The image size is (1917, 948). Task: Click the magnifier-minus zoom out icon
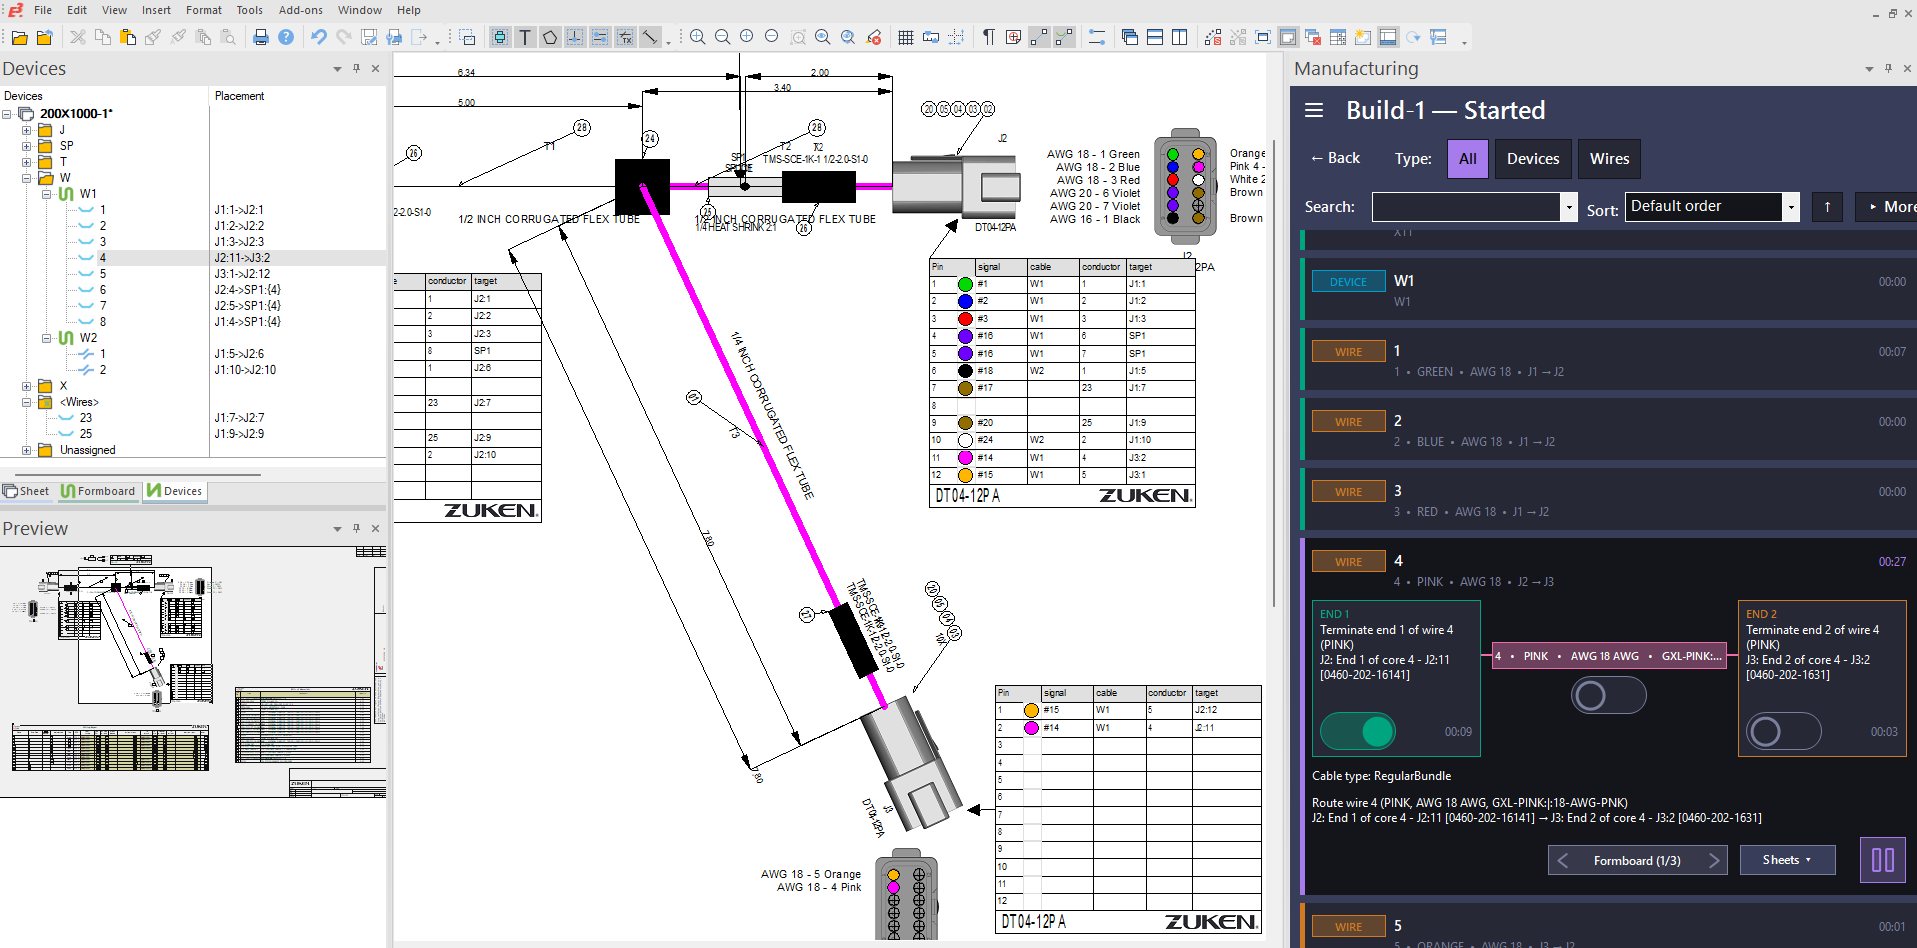click(723, 37)
